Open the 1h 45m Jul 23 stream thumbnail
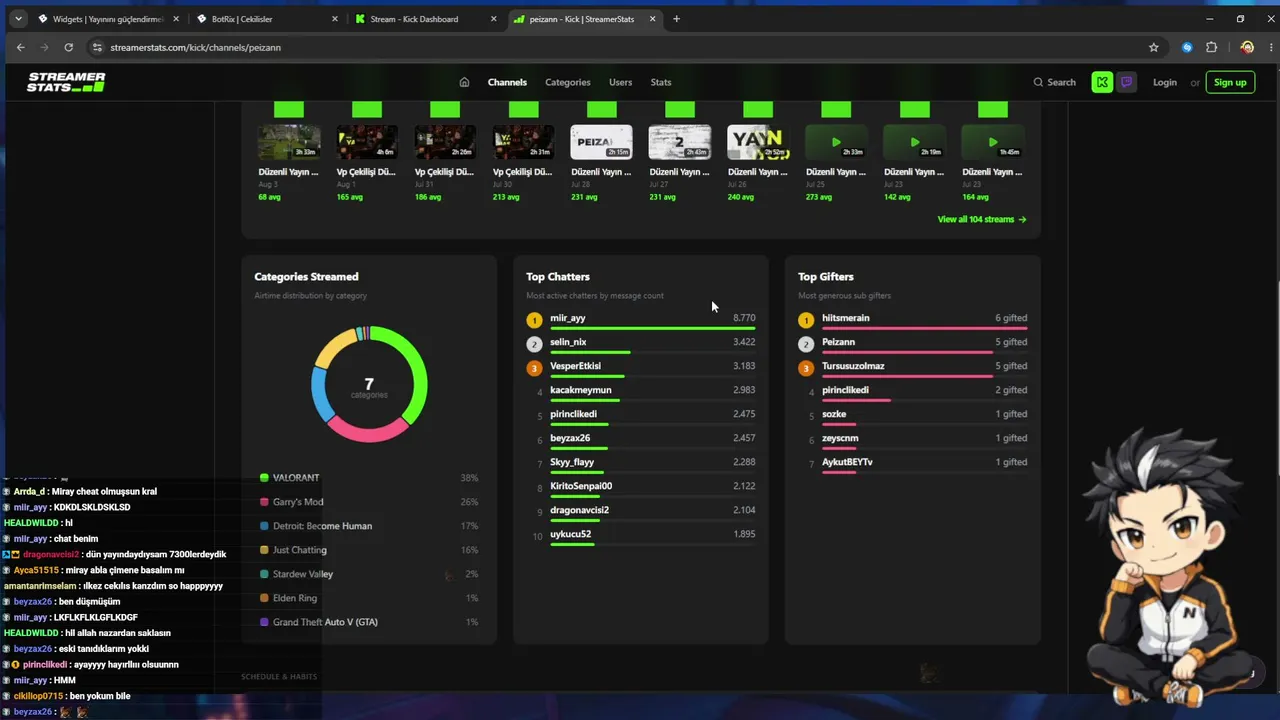 992,142
